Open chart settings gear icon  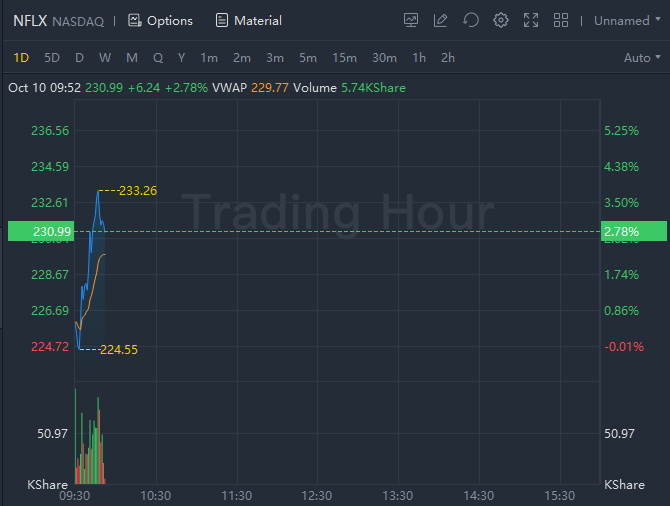coord(501,20)
